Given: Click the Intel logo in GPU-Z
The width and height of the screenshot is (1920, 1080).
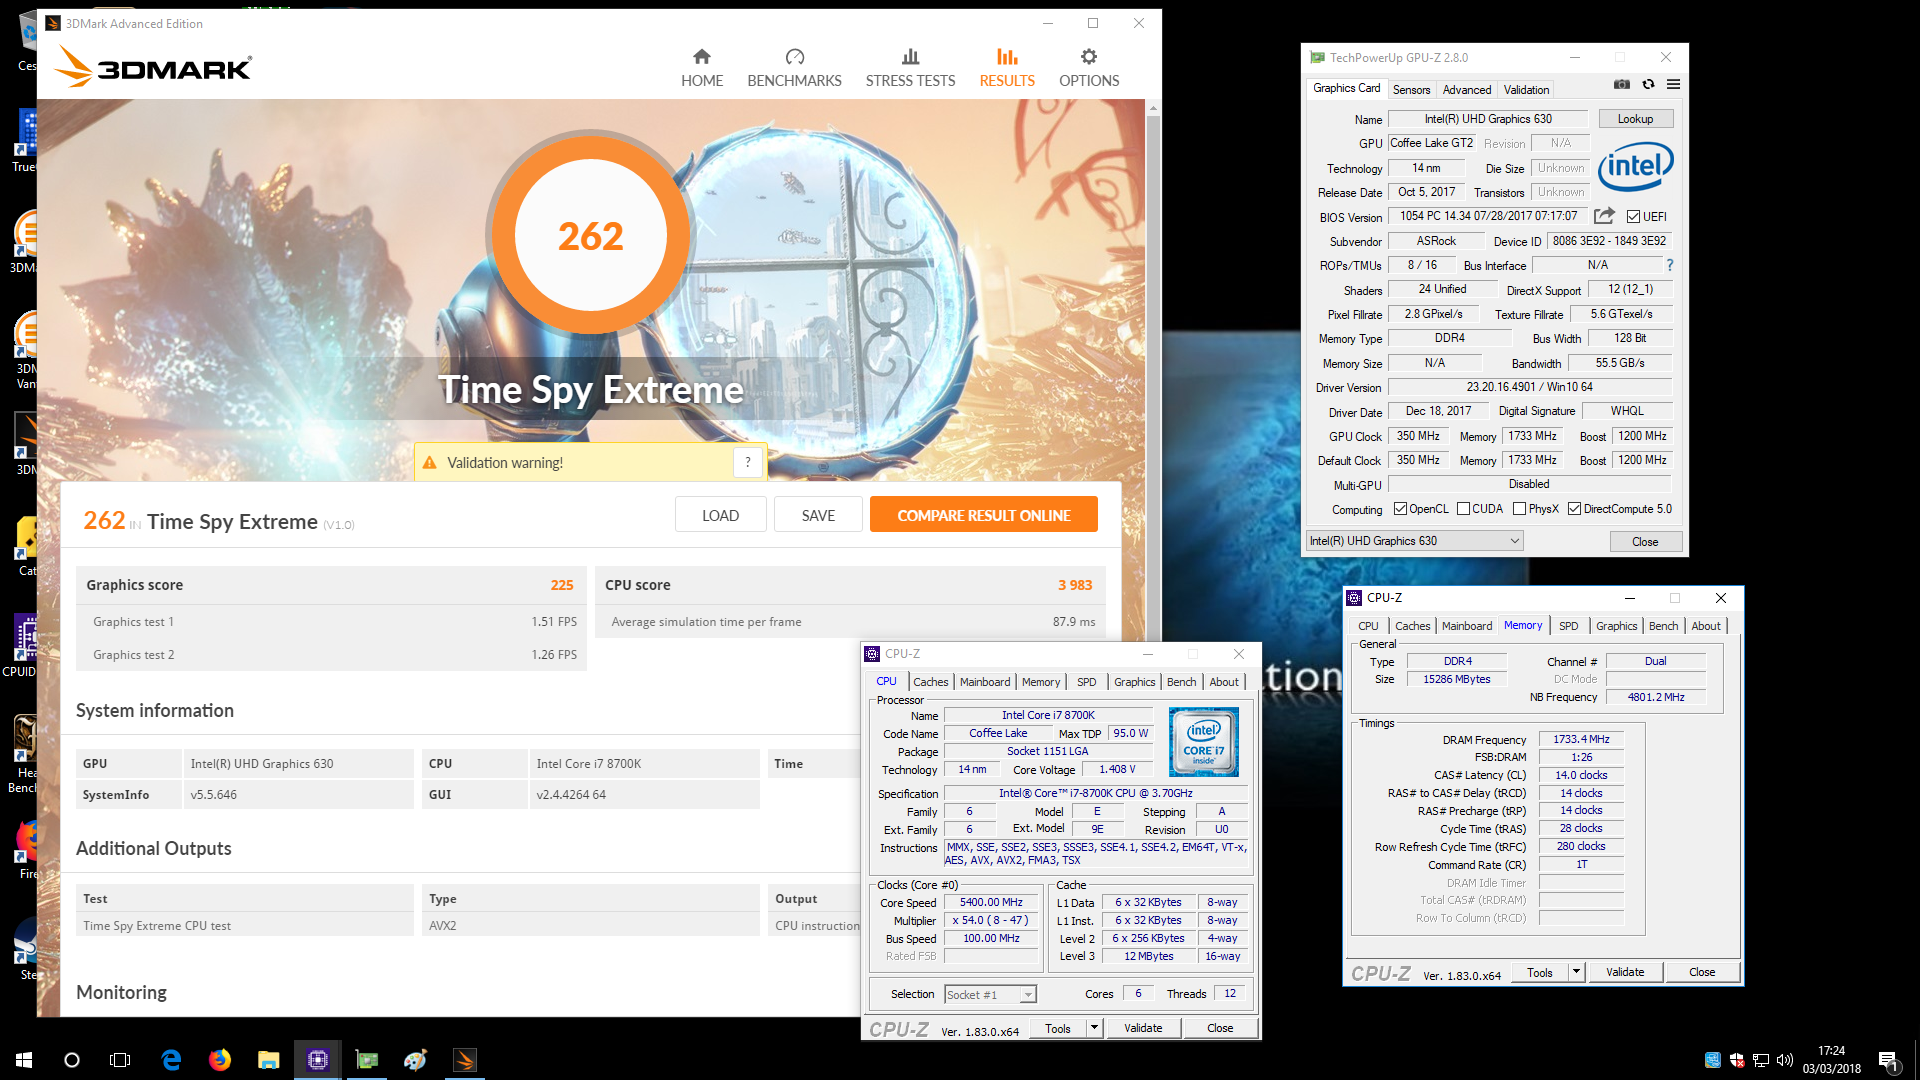Looking at the screenshot, I should pos(1635,166).
